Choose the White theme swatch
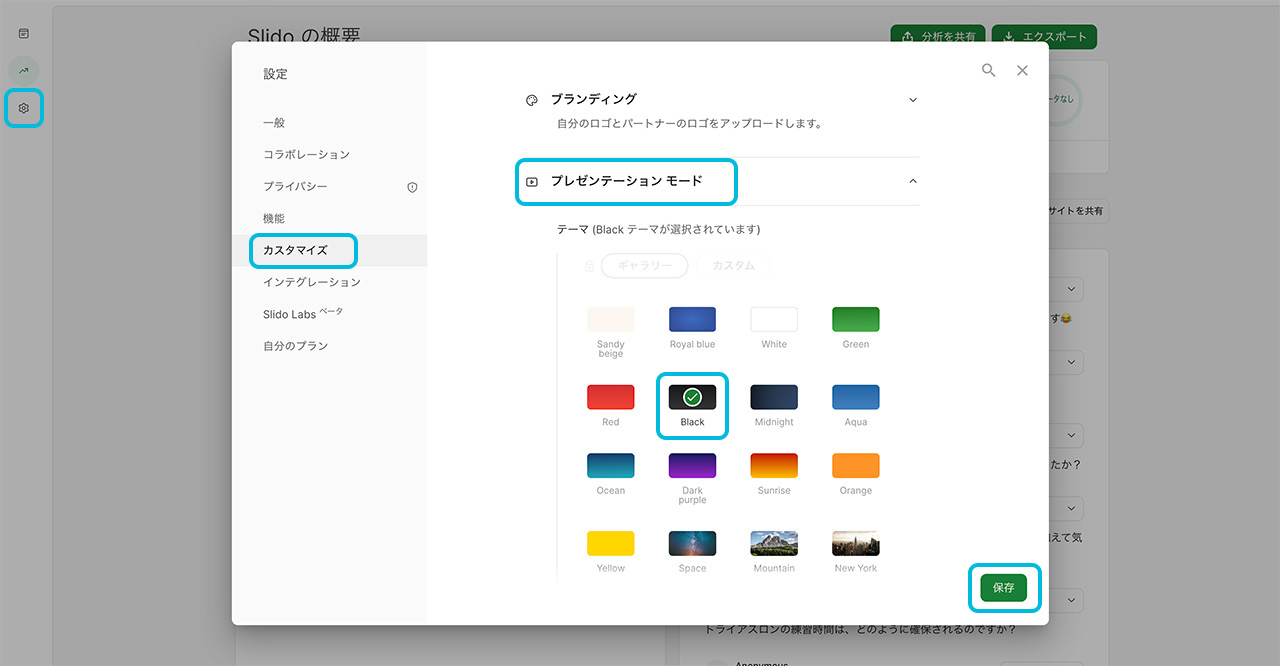Image resolution: width=1280 pixels, height=666 pixels. click(774, 320)
